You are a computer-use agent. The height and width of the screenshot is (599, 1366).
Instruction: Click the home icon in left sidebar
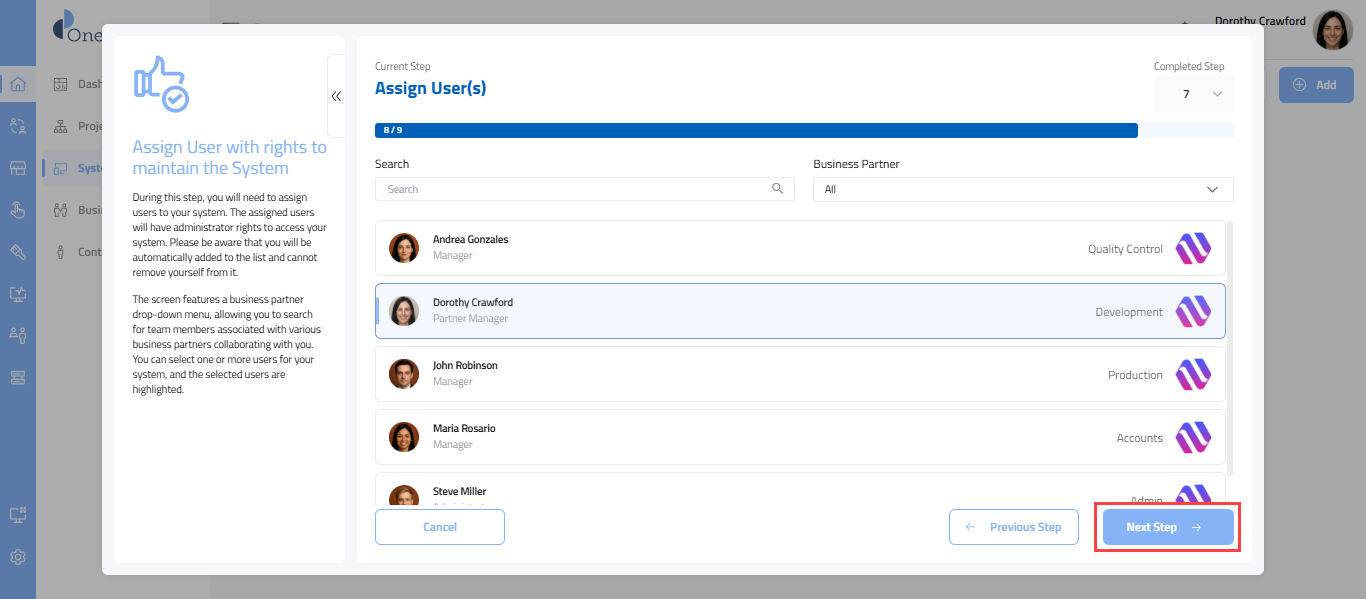(x=17, y=84)
